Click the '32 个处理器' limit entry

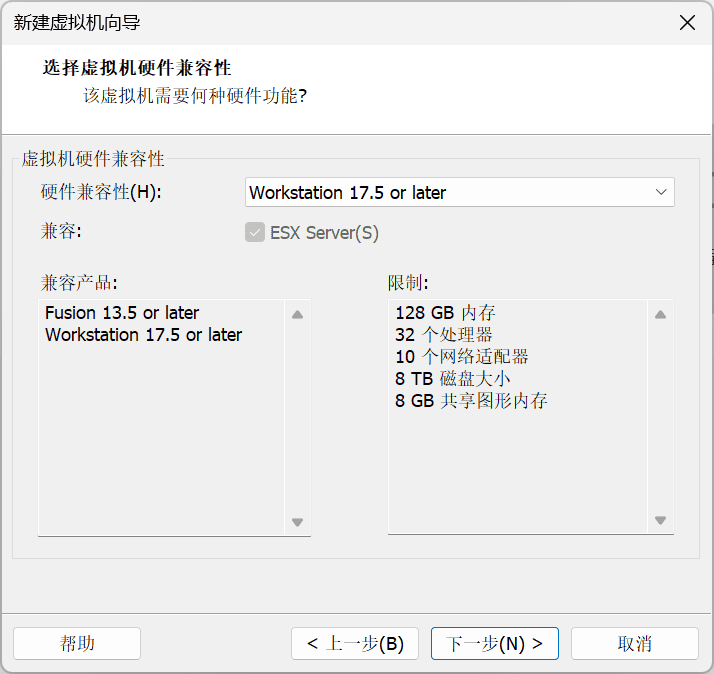tap(444, 335)
